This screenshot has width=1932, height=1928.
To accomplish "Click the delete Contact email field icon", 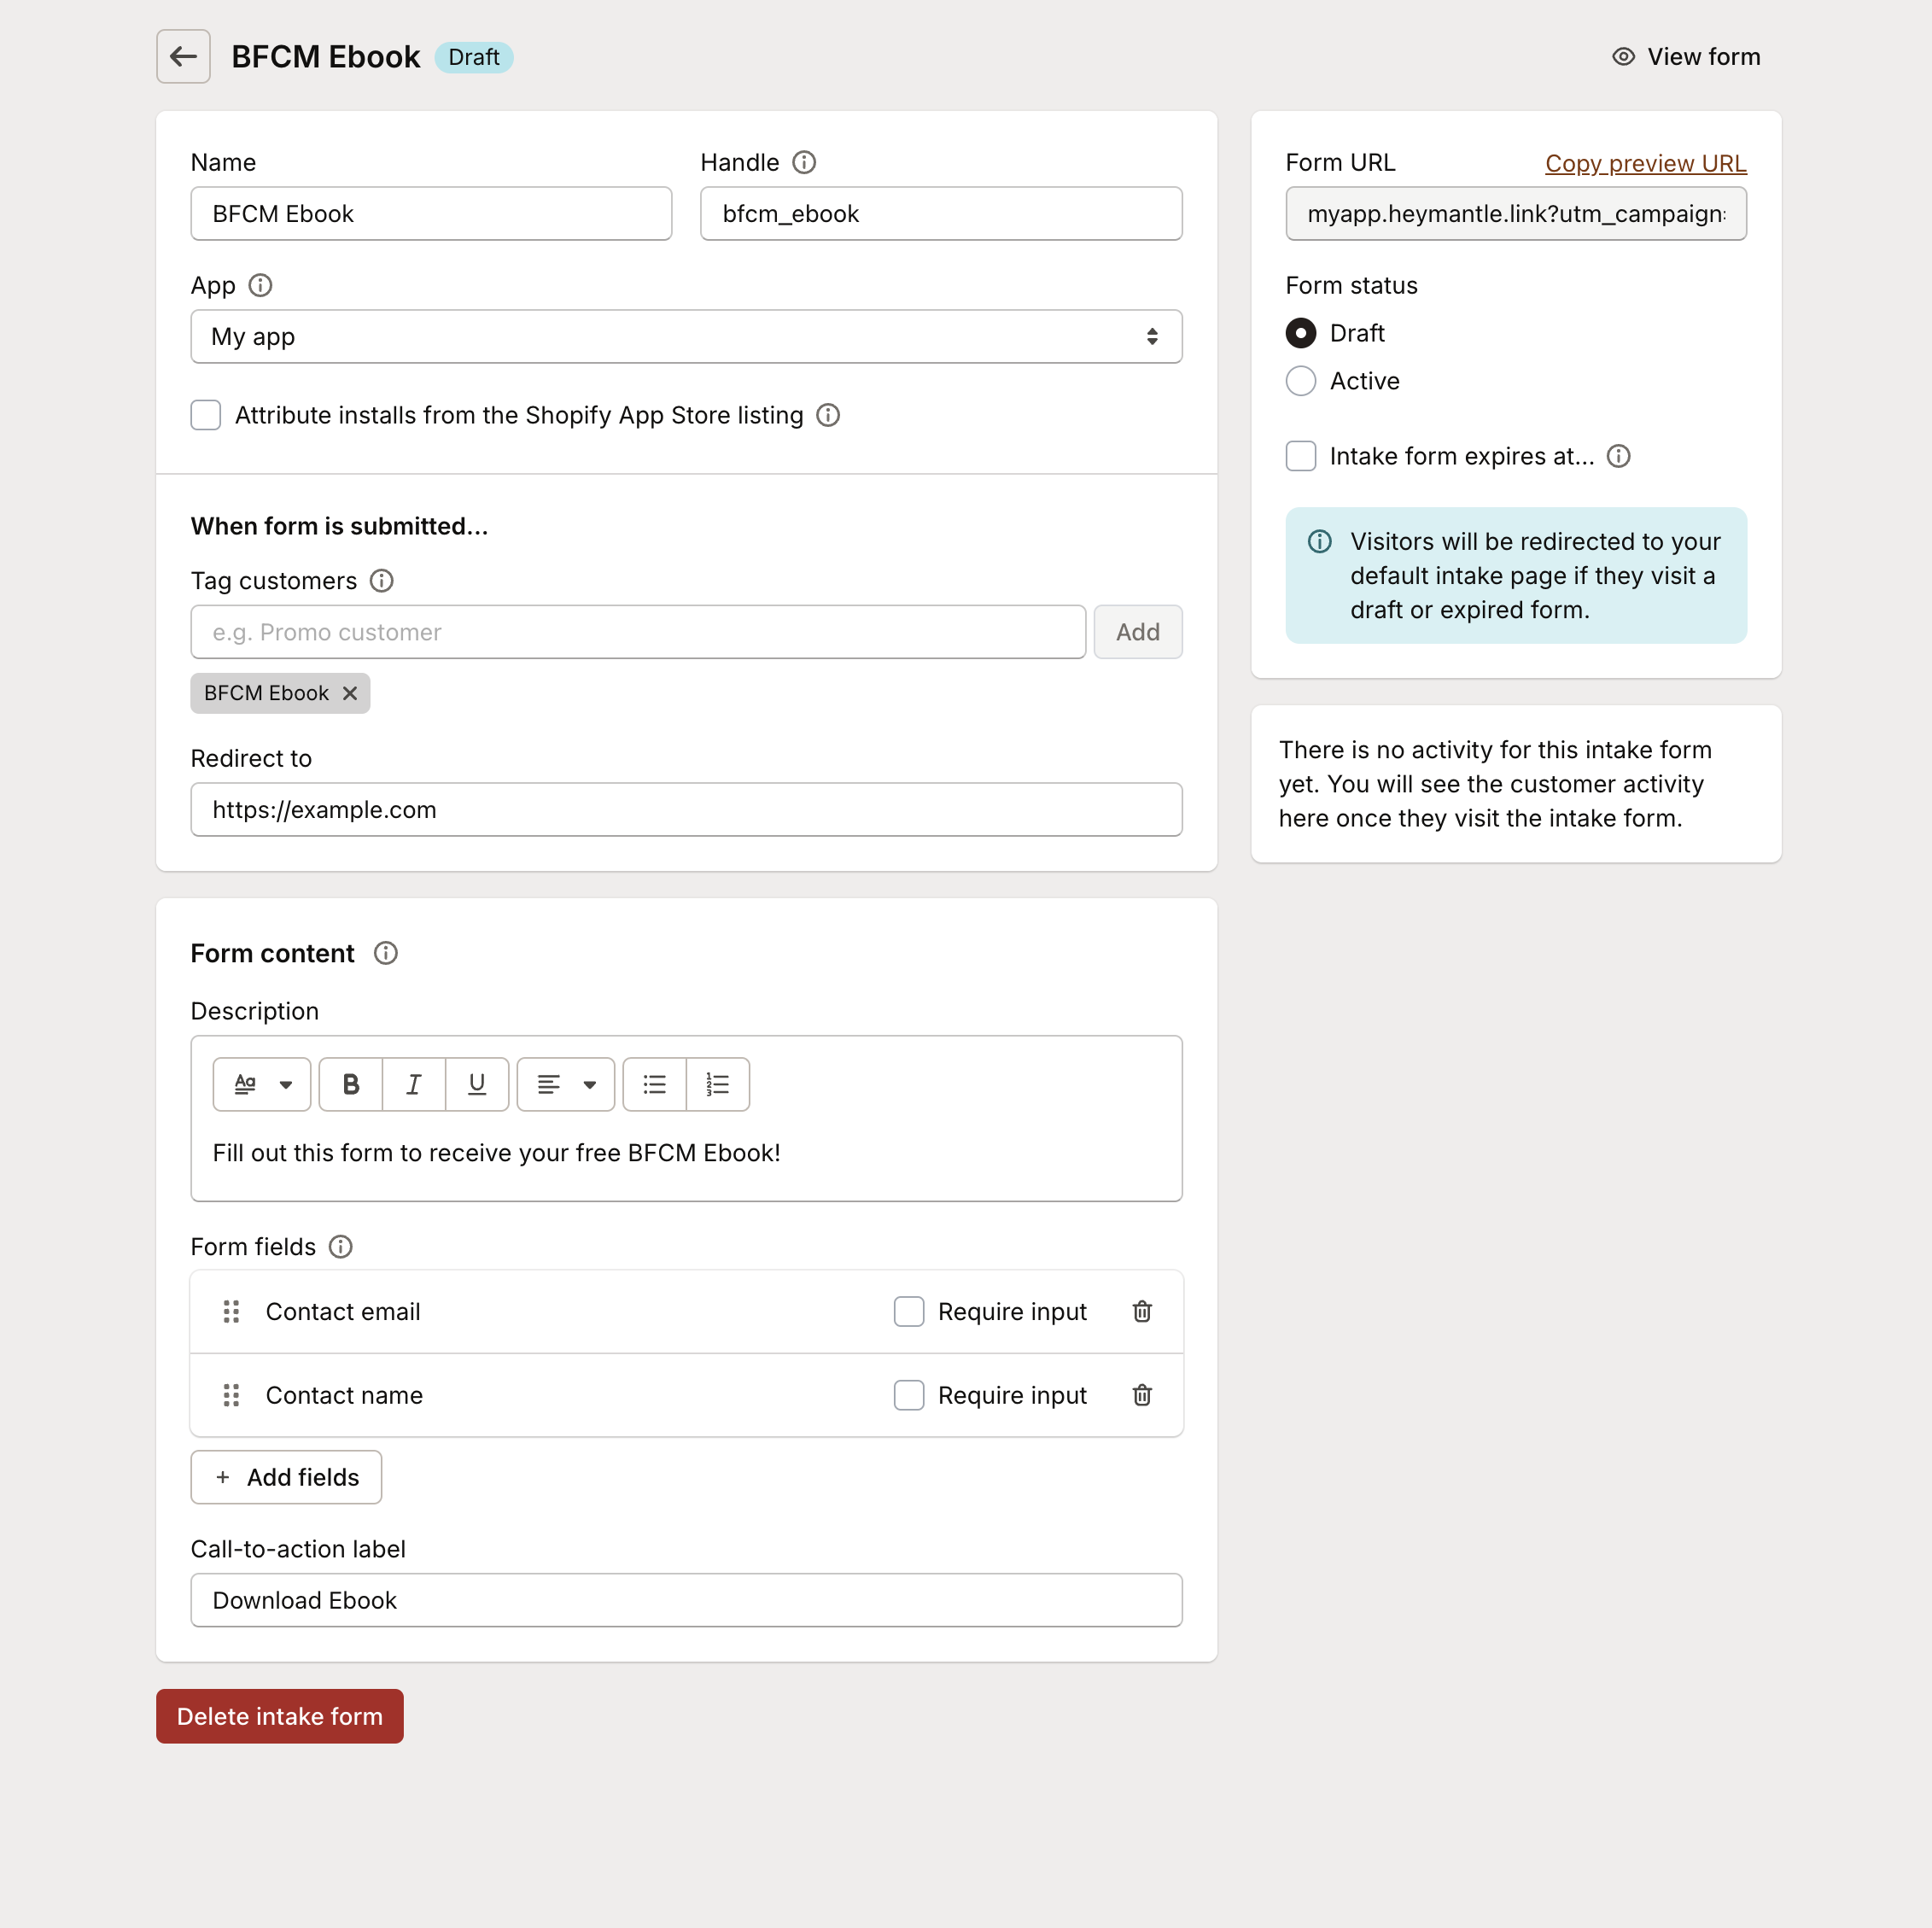I will [x=1142, y=1310].
